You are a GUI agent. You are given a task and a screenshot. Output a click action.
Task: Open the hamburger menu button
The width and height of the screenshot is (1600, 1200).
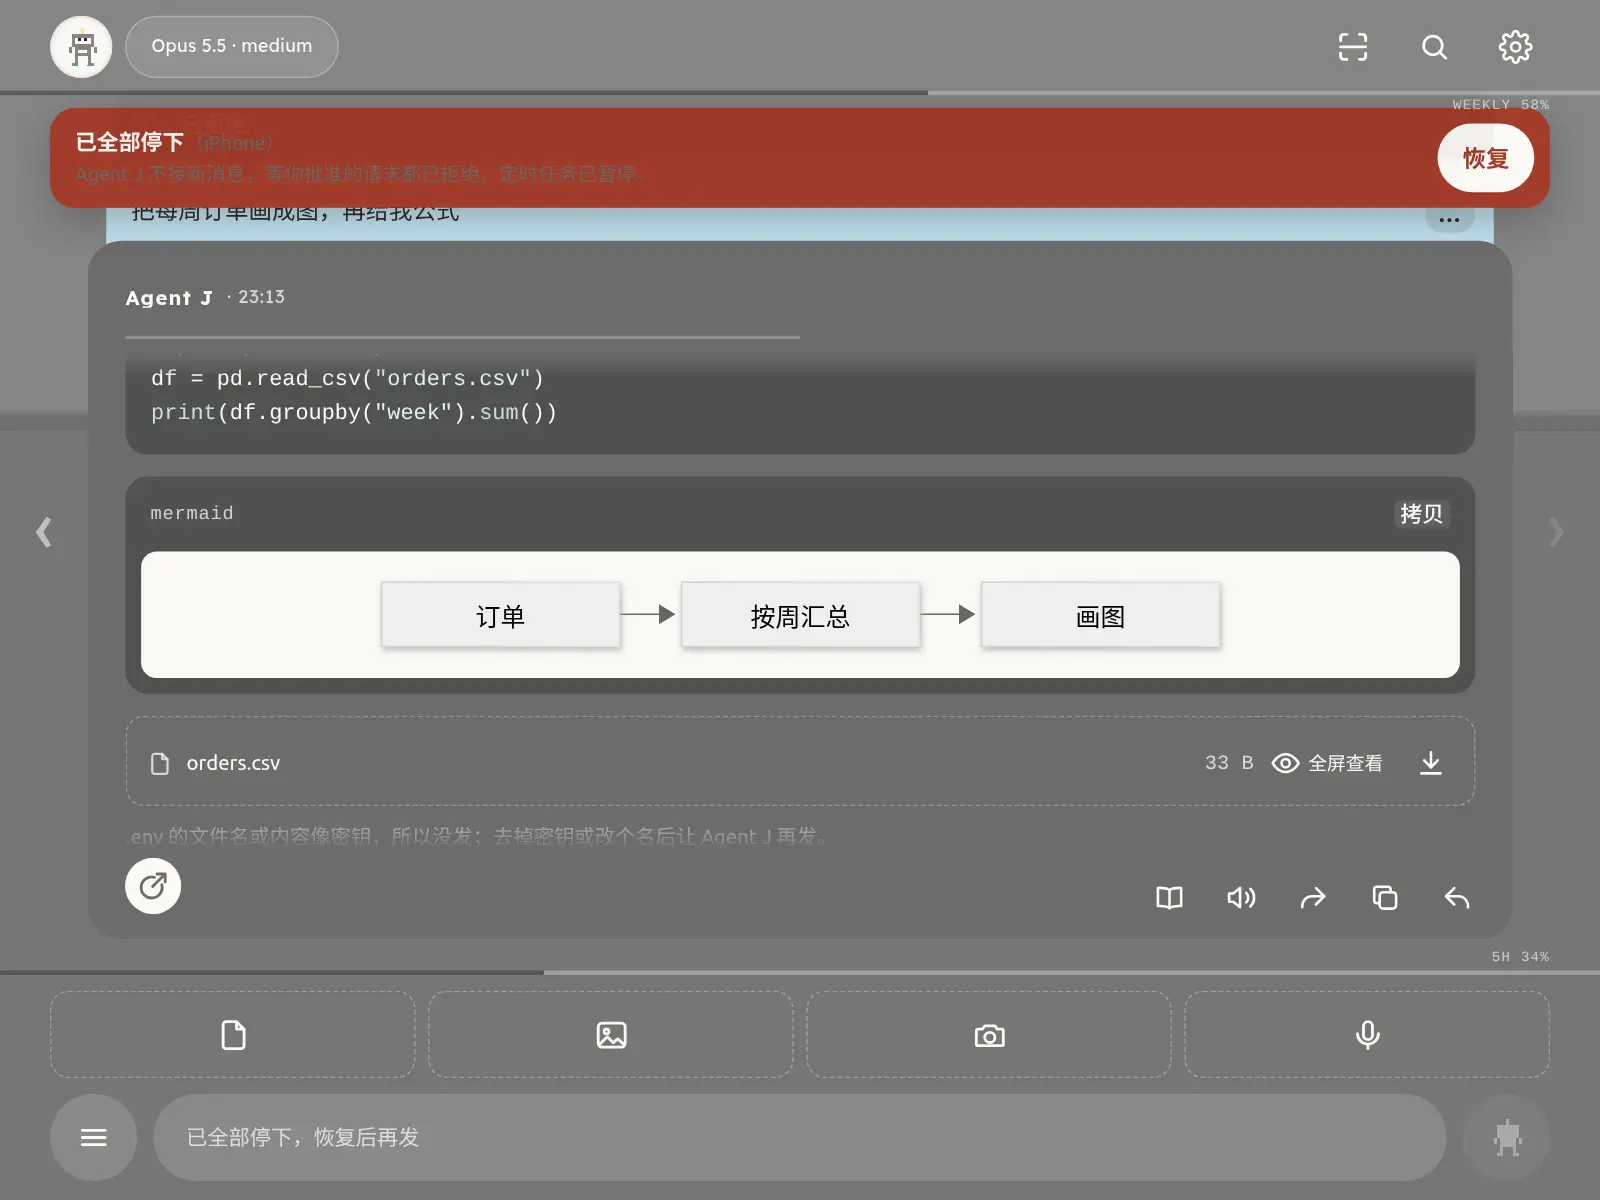[x=94, y=1137]
